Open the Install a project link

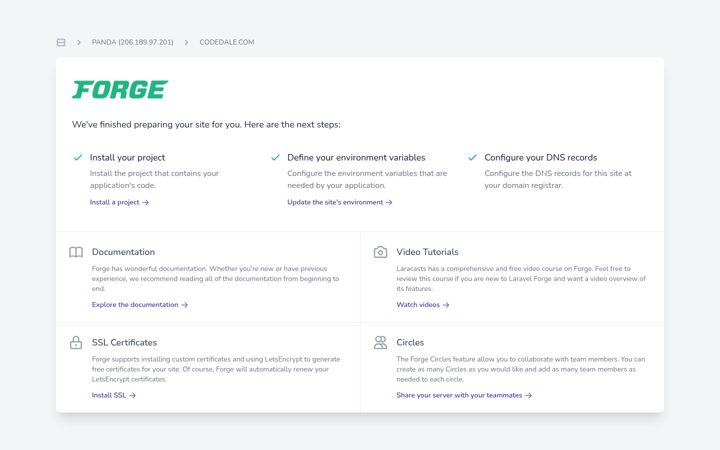[x=119, y=202]
